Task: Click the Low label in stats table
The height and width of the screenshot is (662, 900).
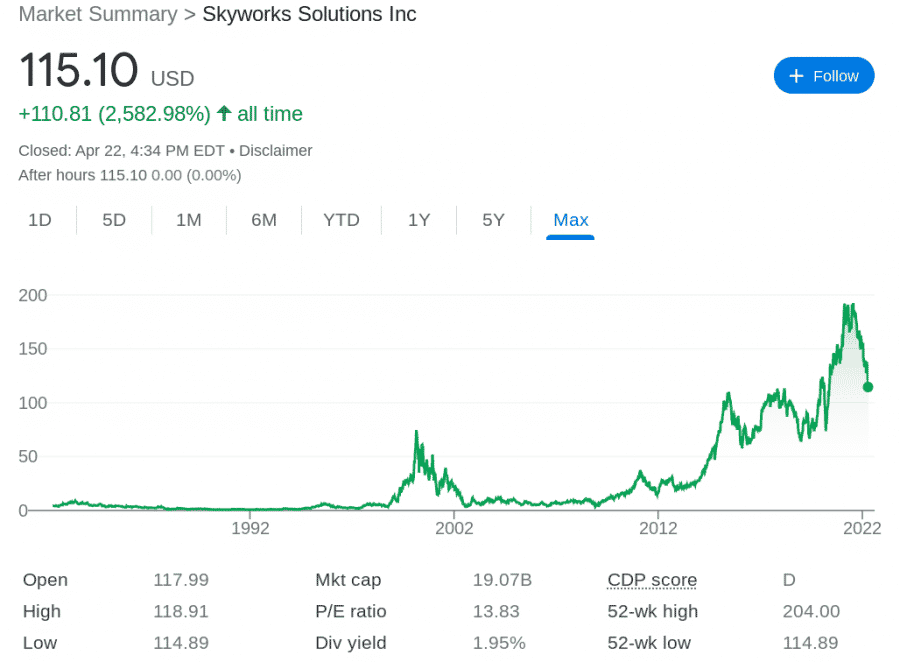Action: tap(40, 643)
